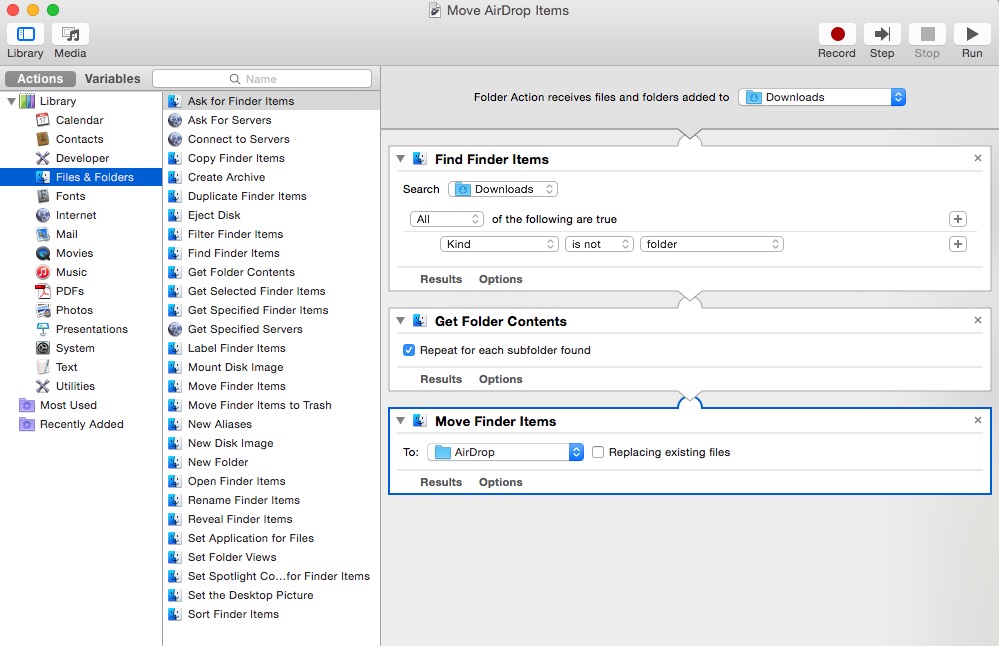Show Results for Find Finder Items

(x=441, y=279)
